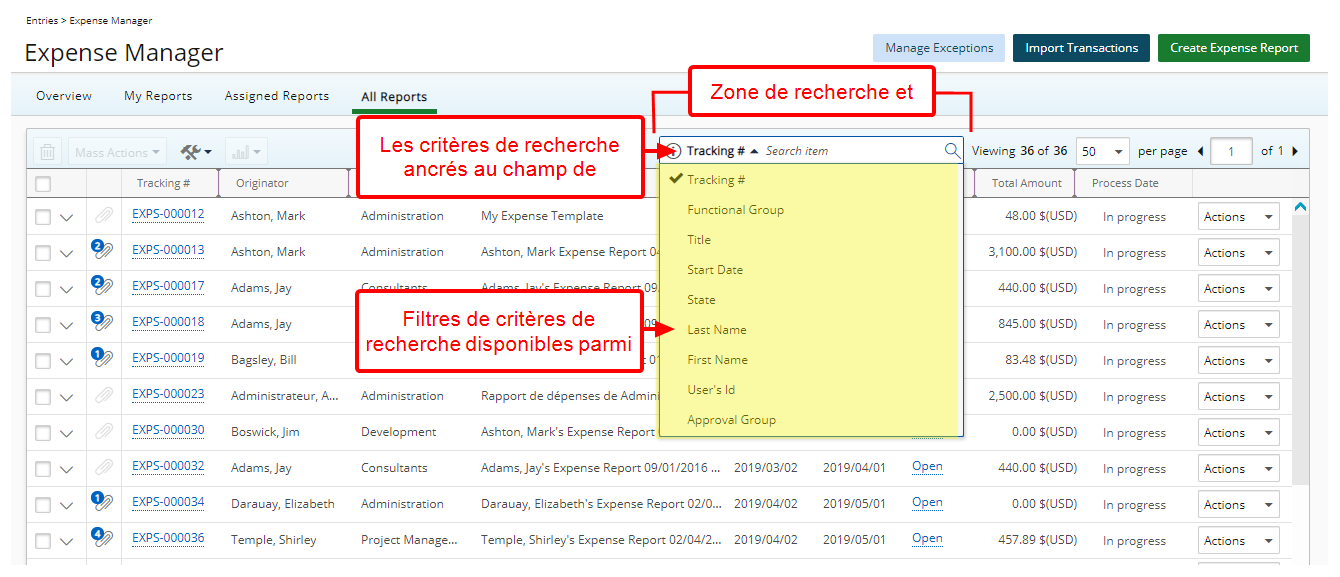Screen dimensions: 1340x577
Task: Toggle the select-all checkbox in header
Action: point(43,184)
